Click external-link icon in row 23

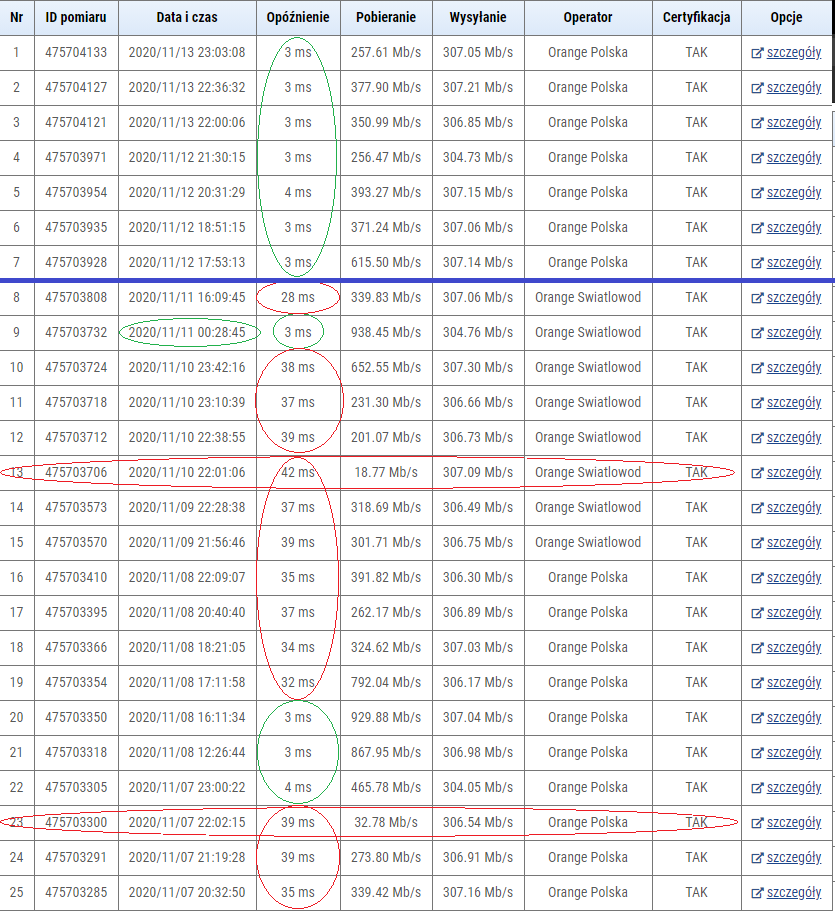757,823
